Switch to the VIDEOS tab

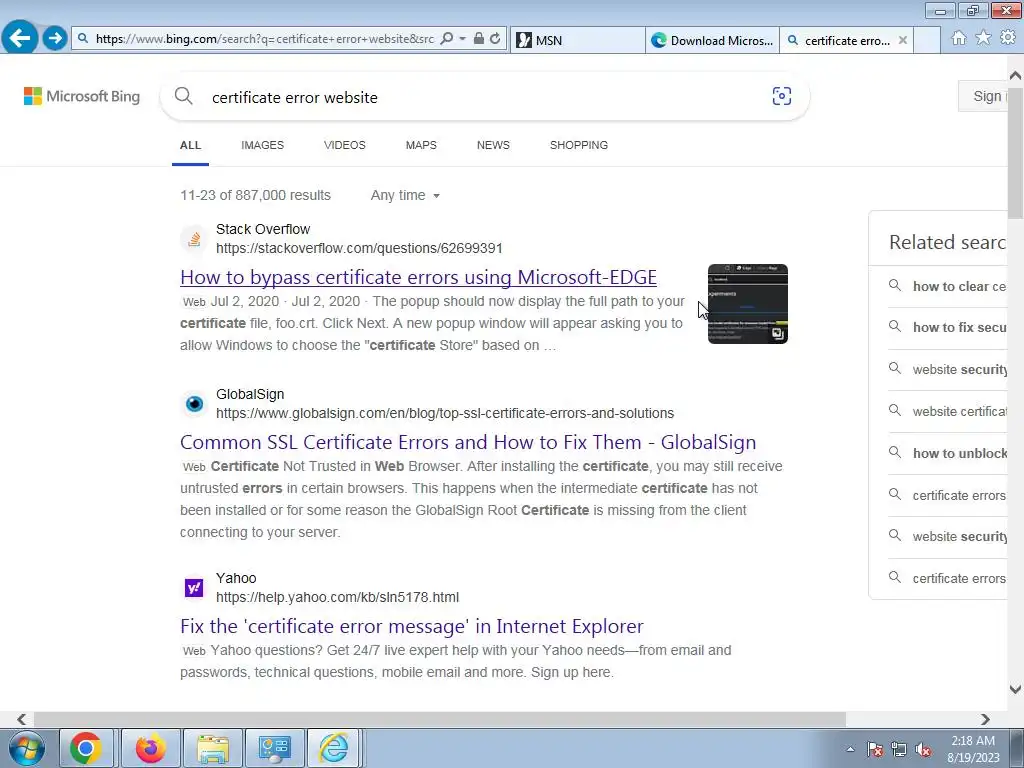pyautogui.click(x=345, y=145)
